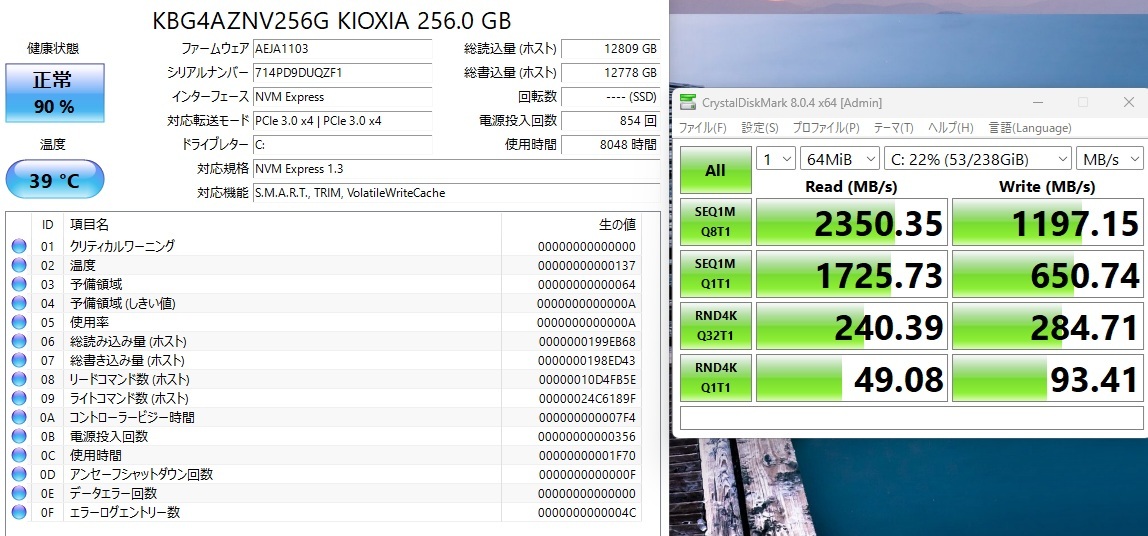This screenshot has height=536, width=1148.
Task: Click the raw value 0000000000004C
Action: 586,513
